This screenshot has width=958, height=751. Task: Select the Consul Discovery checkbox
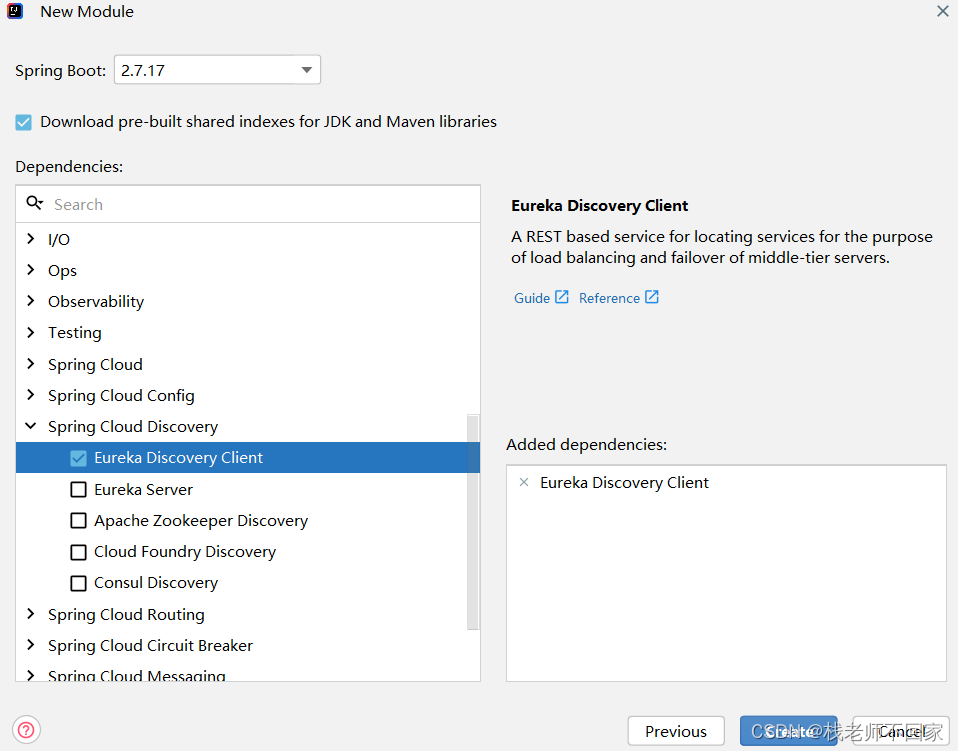coord(78,583)
